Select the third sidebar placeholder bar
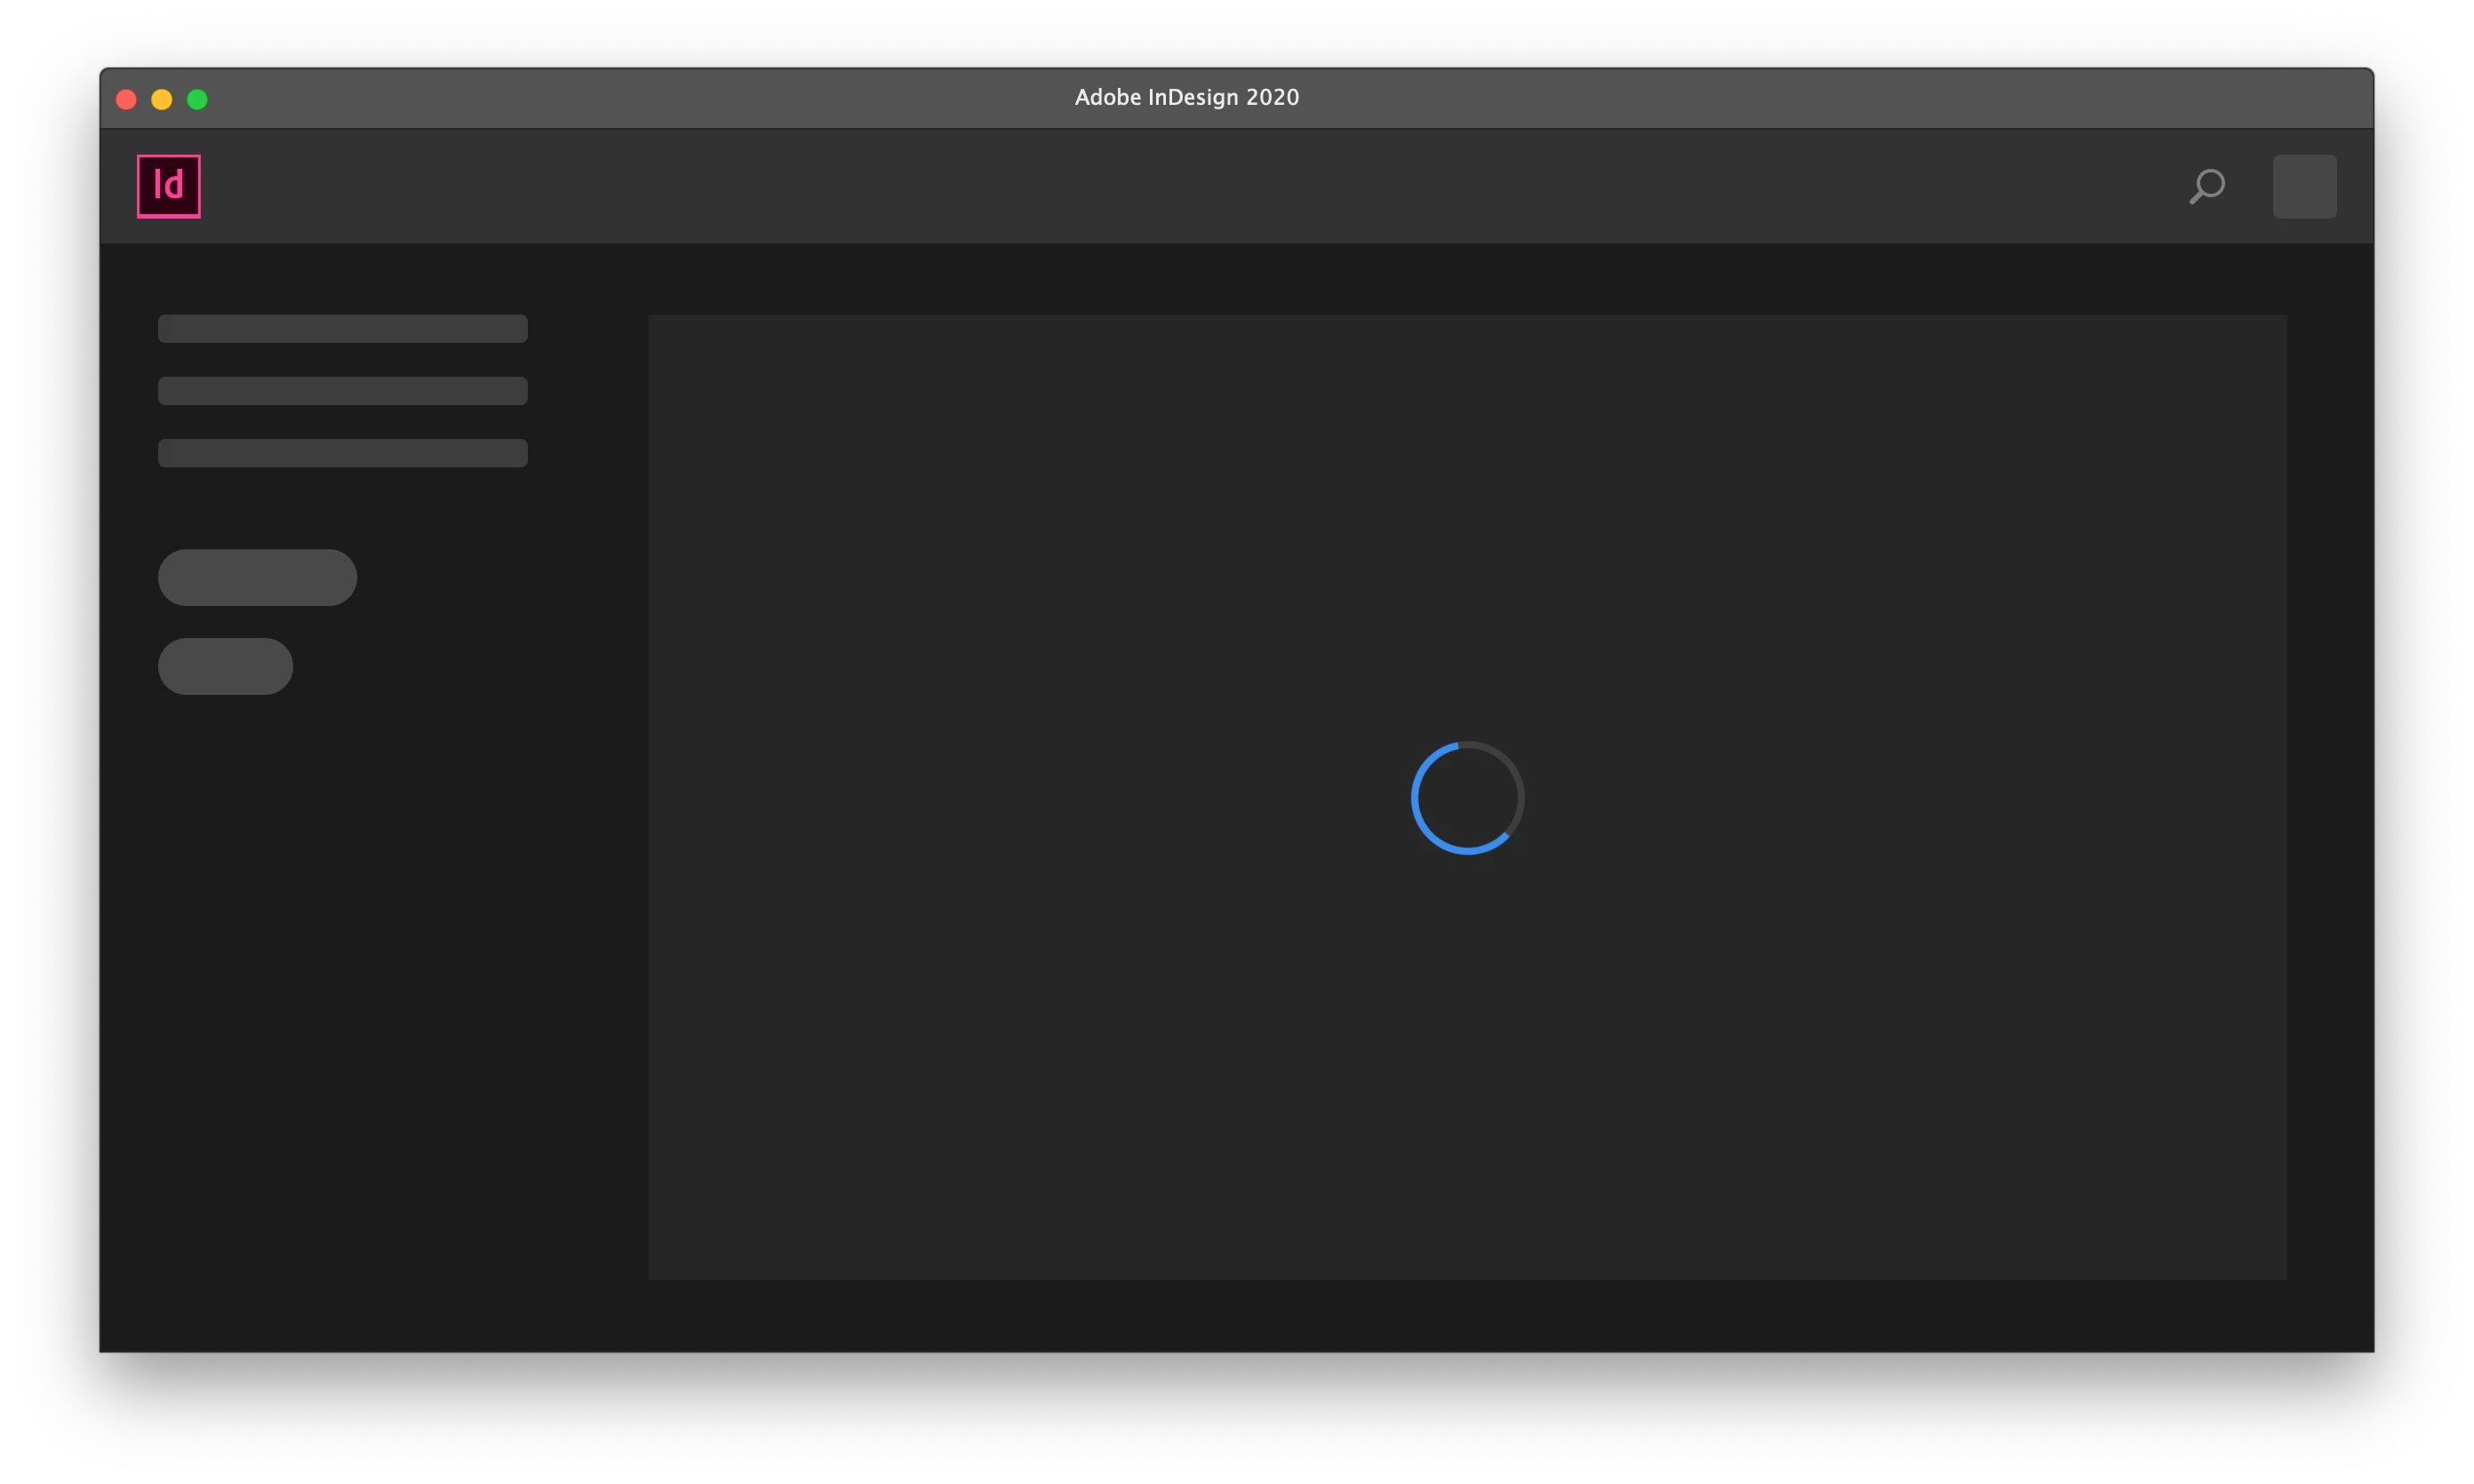Viewport: 2474px width, 1484px height. (x=342, y=453)
